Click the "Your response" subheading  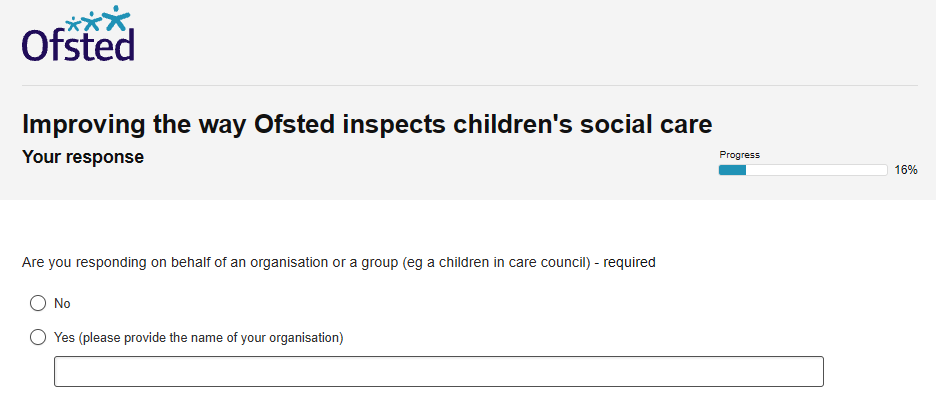pos(83,157)
